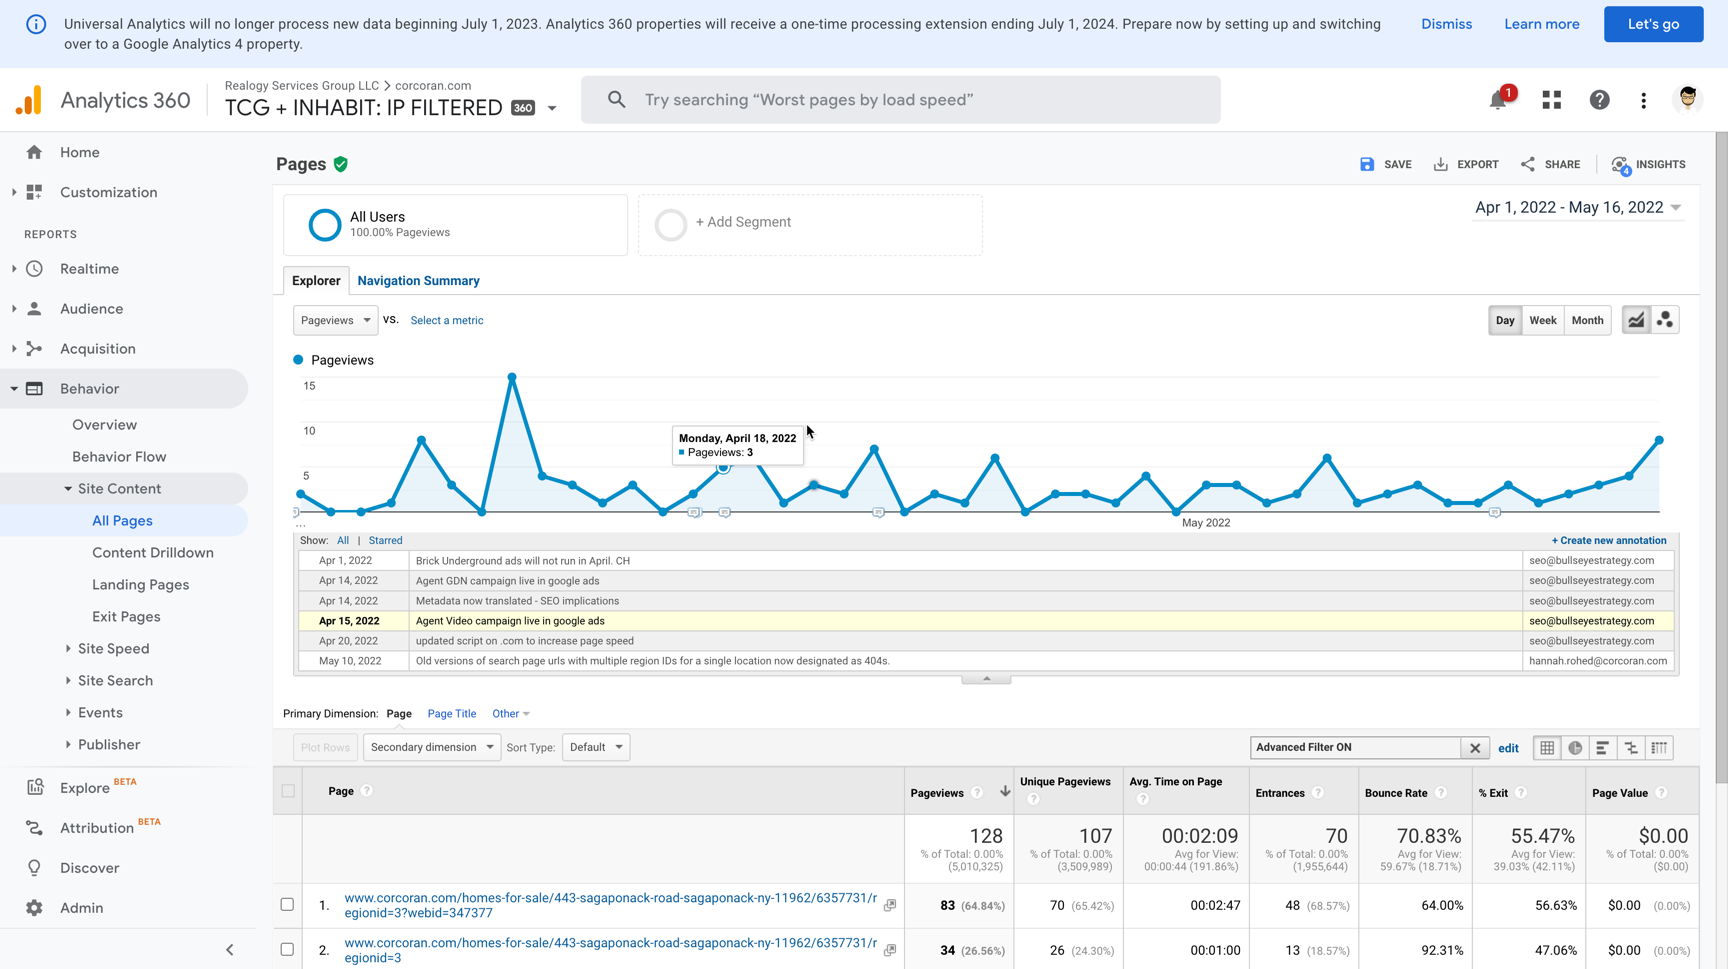
Task: Show All annotations
Action: pos(343,540)
